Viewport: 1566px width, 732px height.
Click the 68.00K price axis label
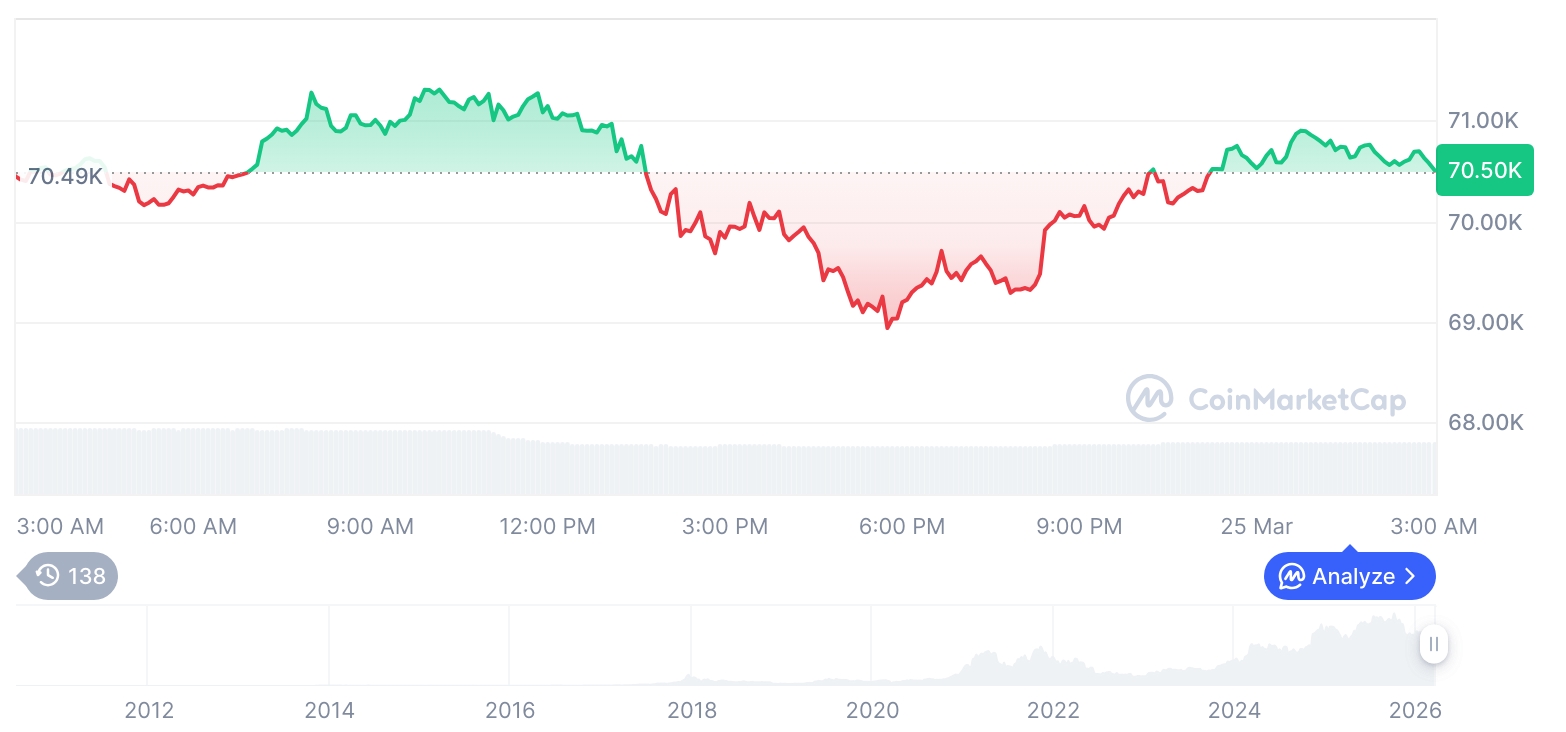(x=1485, y=423)
